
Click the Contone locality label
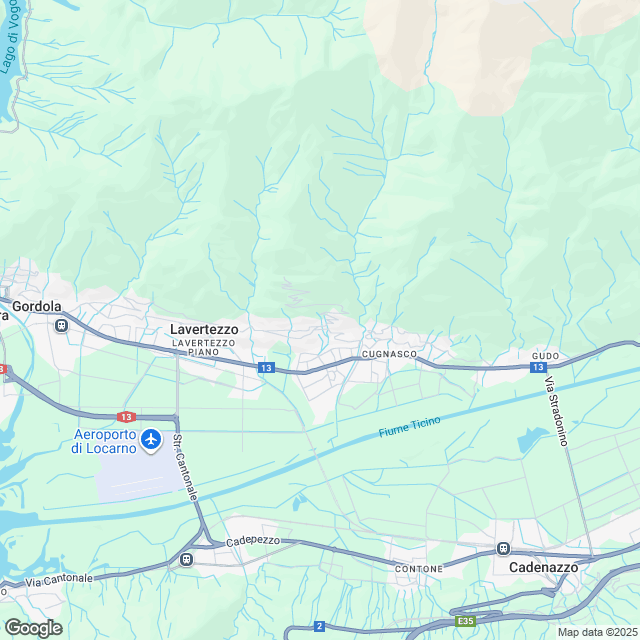click(x=419, y=569)
